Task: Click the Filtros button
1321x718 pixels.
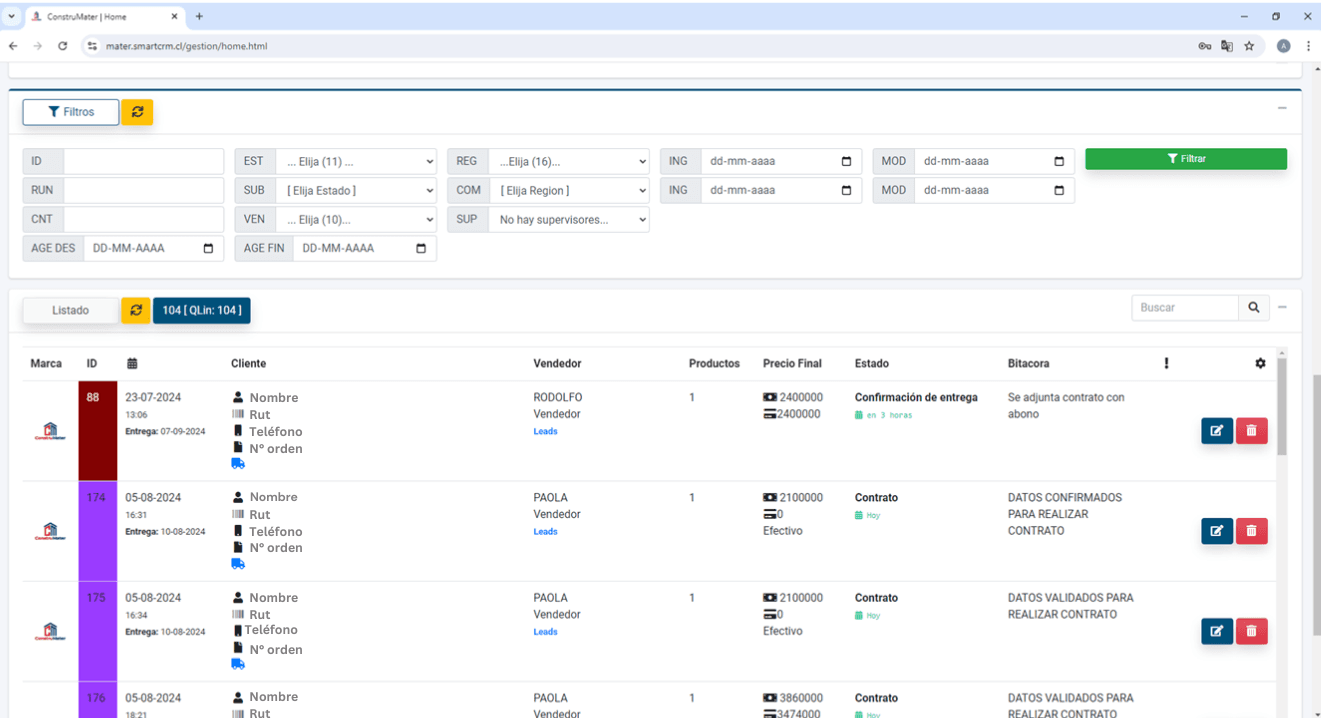Action: pos(71,112)
